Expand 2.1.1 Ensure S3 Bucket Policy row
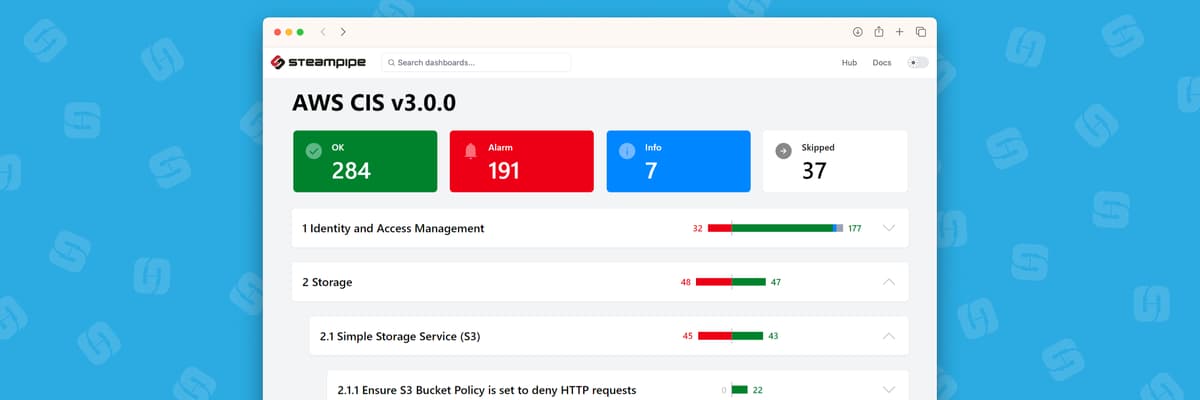Viewport: 1200px width, 400px height. point(889,390)
